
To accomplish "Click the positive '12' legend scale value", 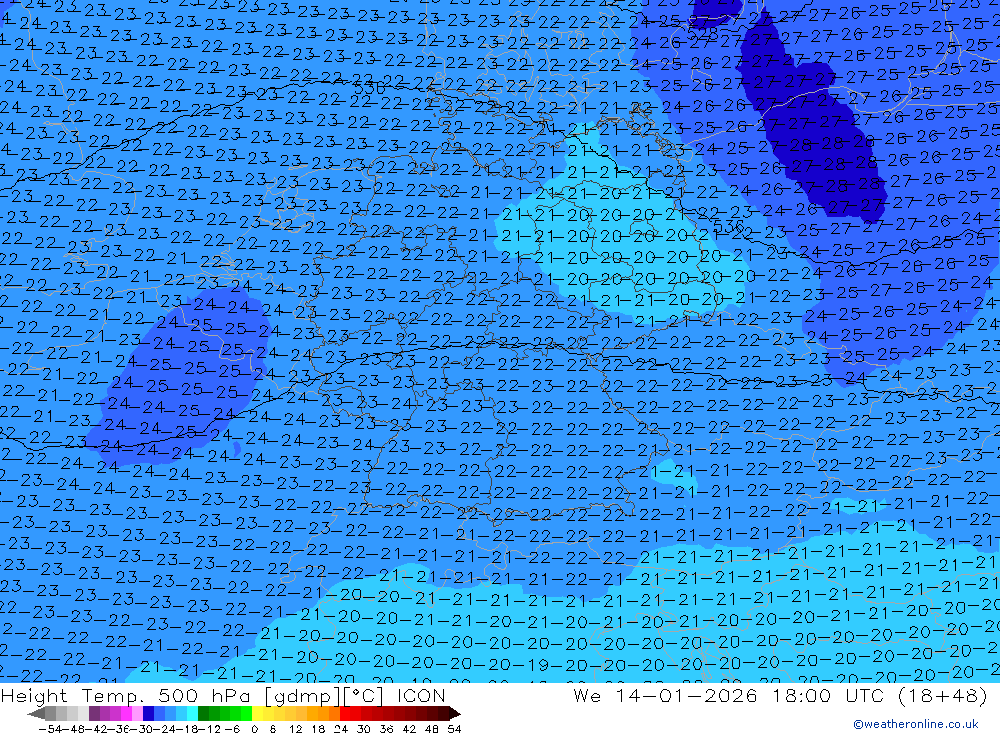I will point(295,729).
